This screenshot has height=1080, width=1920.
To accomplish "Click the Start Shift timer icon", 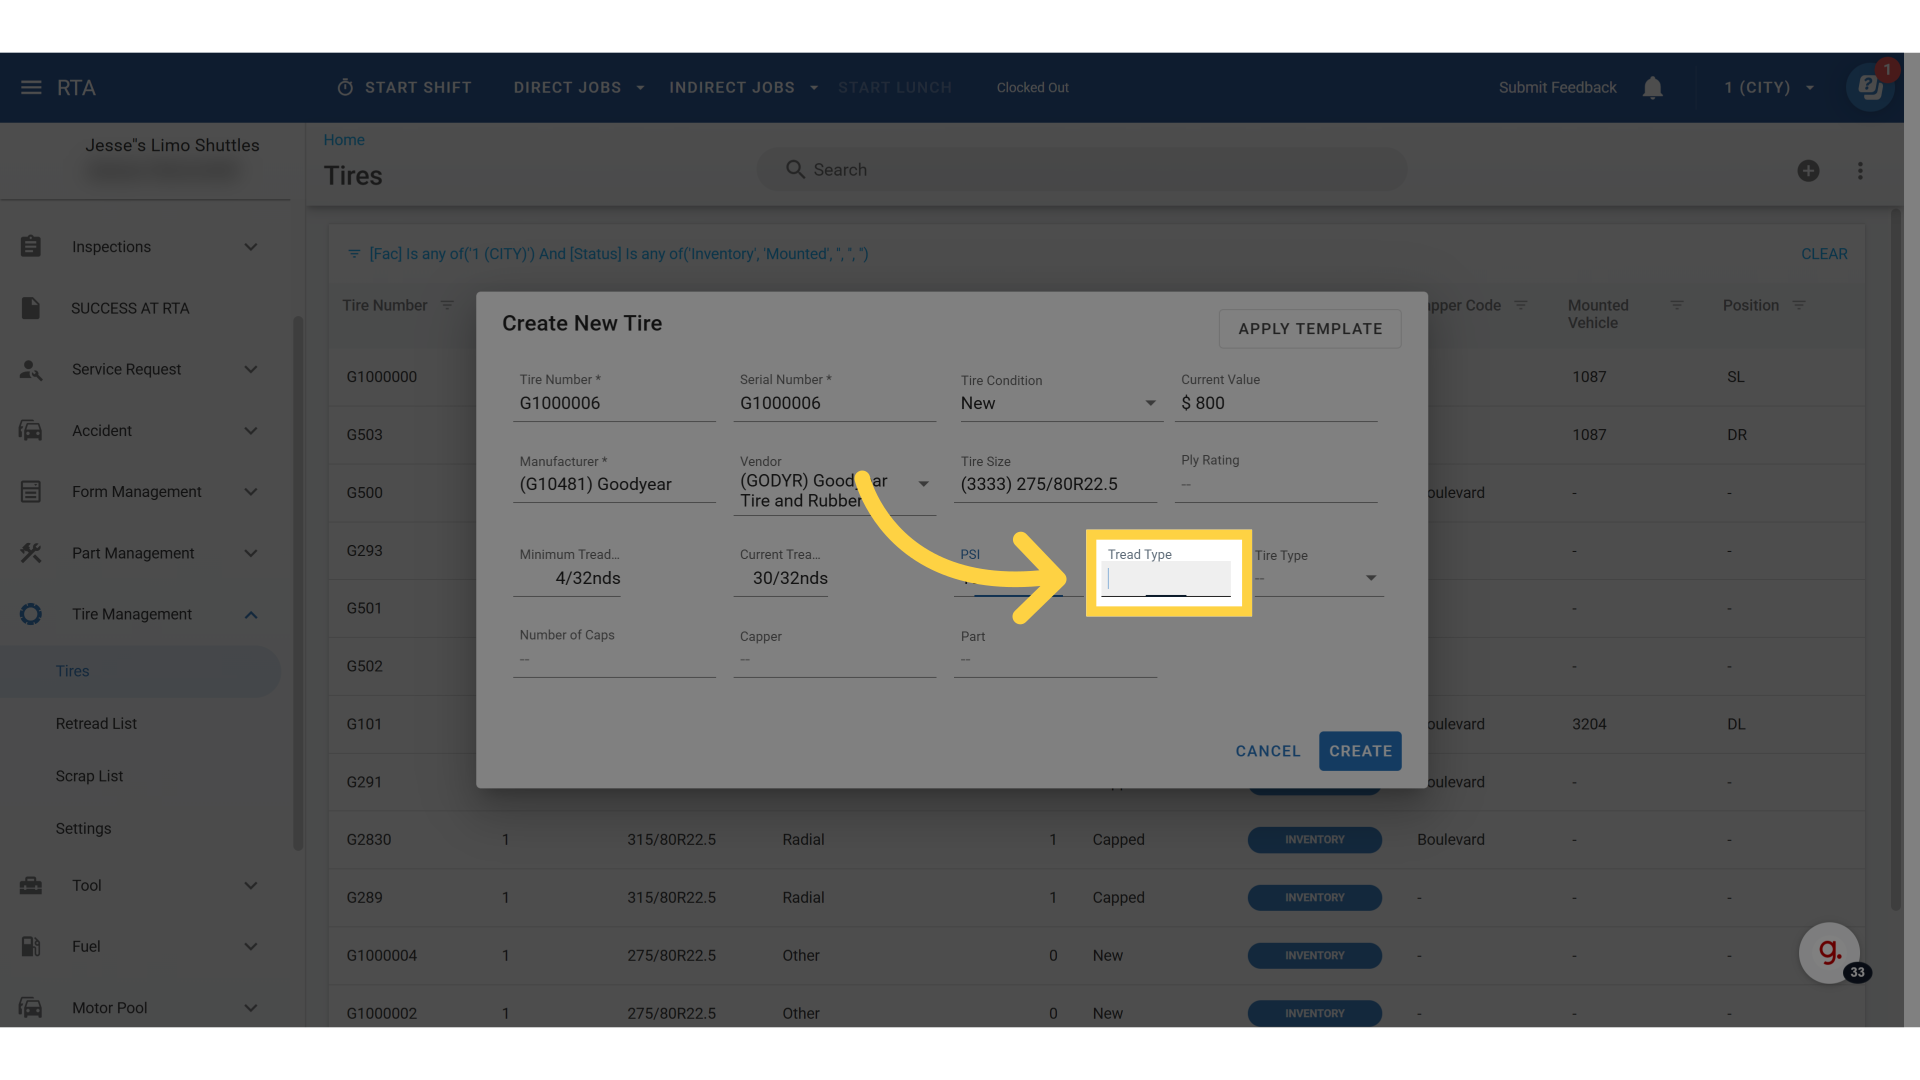I will coord(345,88).
